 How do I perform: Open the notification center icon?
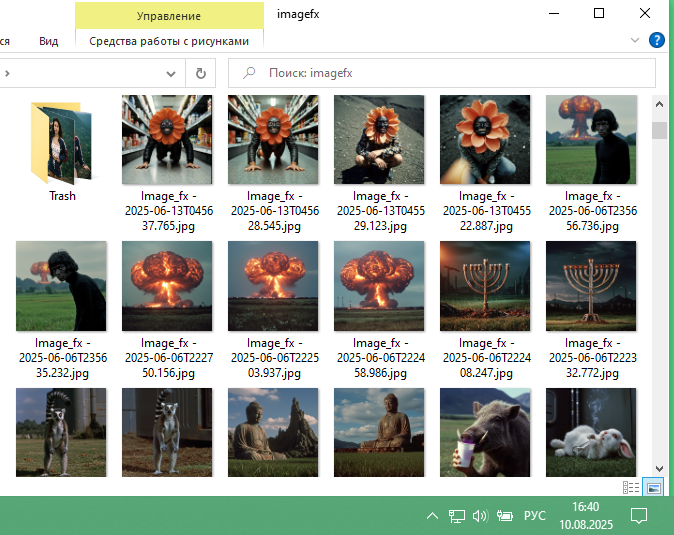(x=639, y=516)
